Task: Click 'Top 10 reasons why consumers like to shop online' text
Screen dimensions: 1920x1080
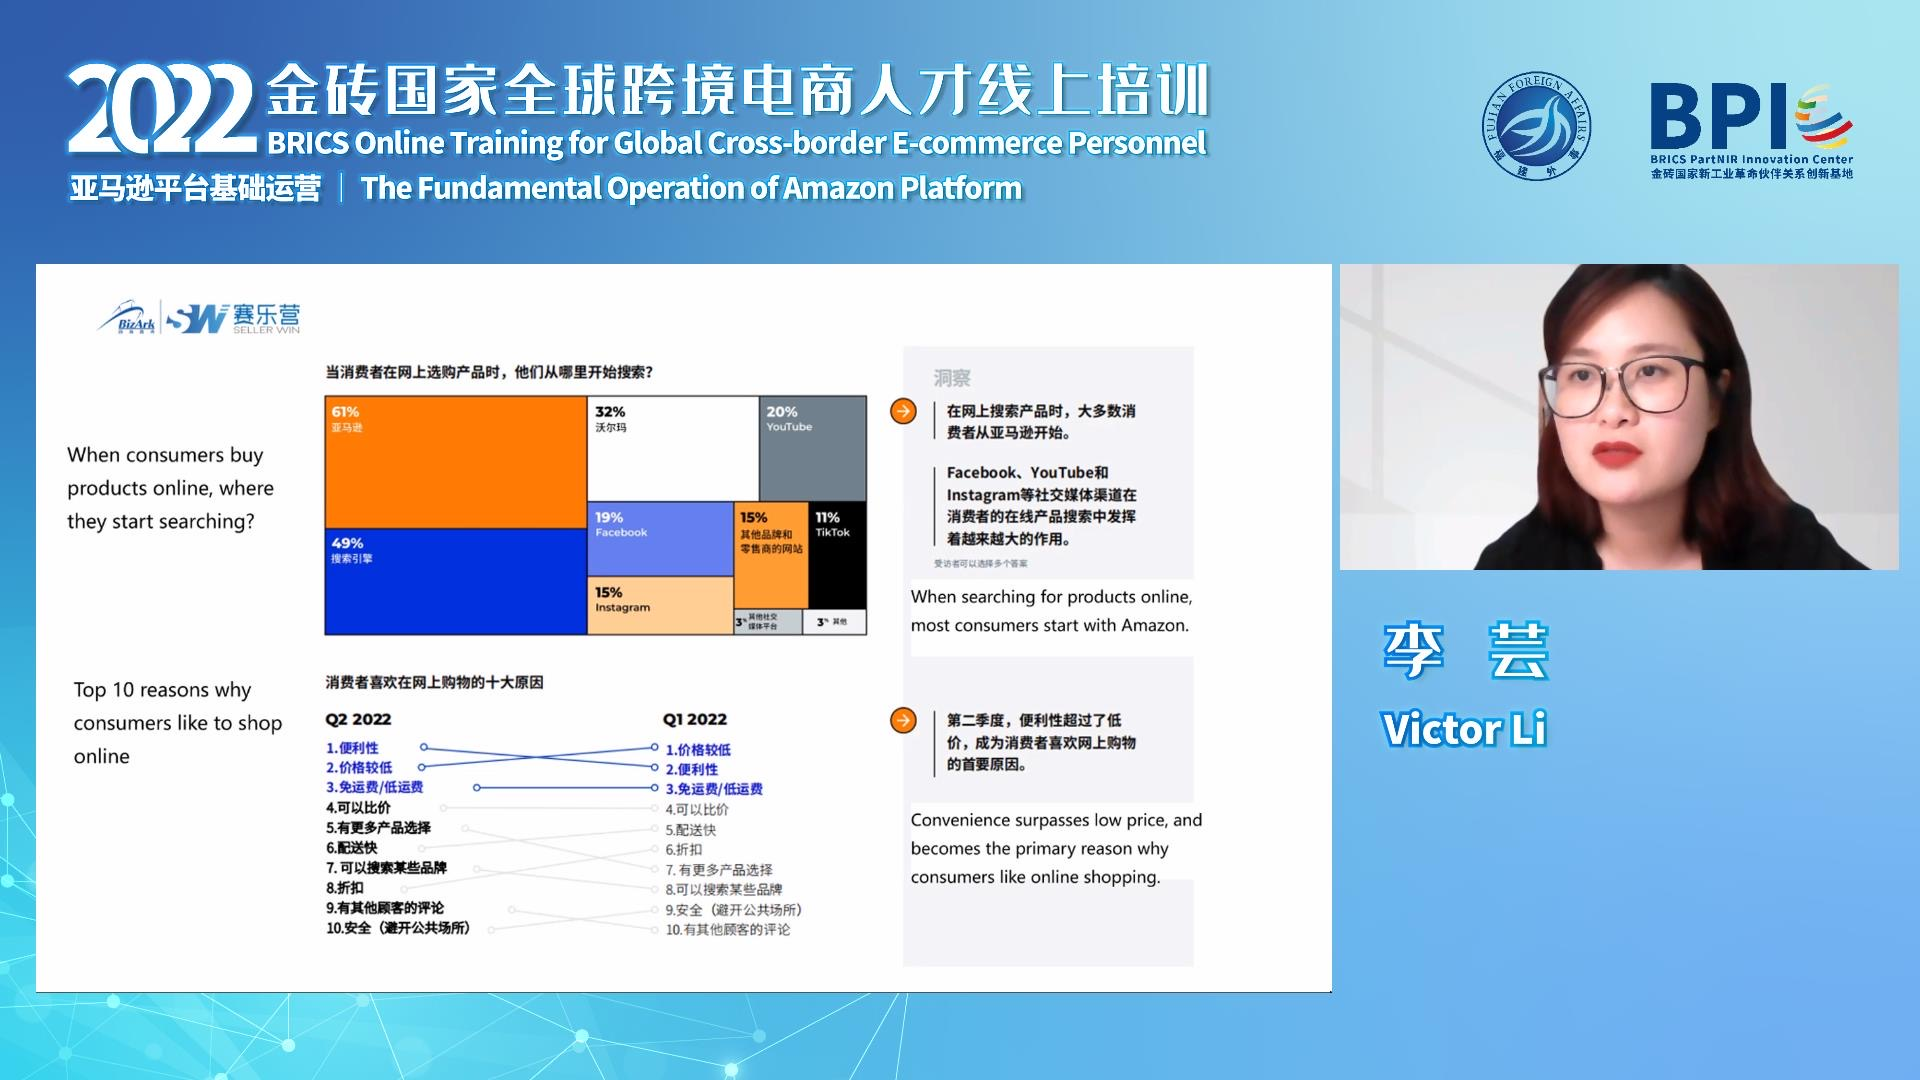Action: (177, 723)
